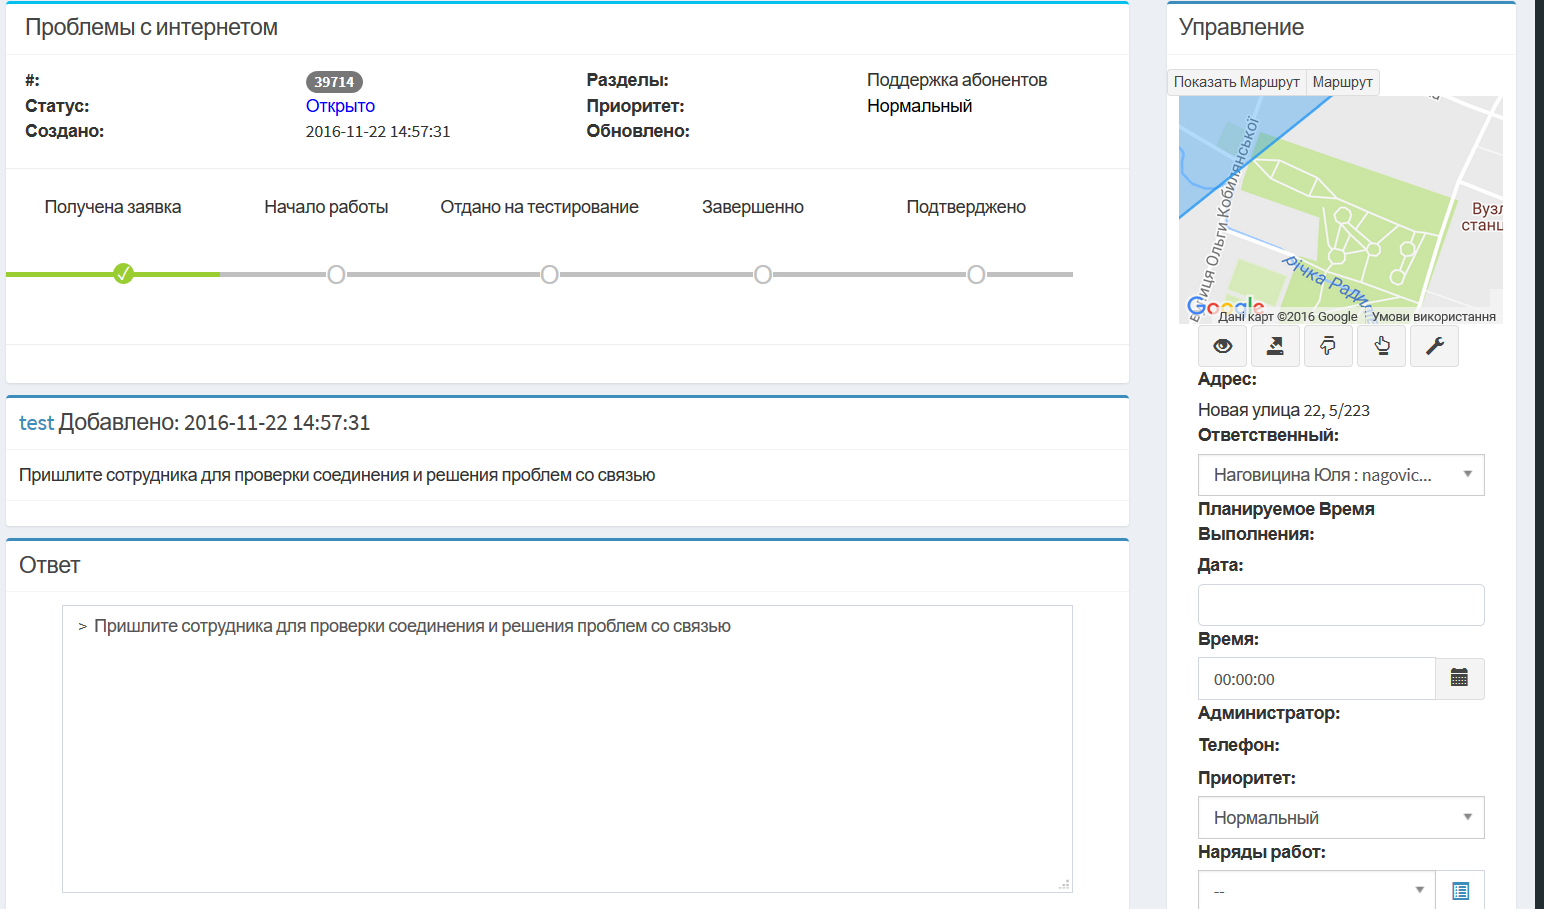This screenshot has width=1544, height=909.
Task: Click the gavel icon button
Action: point(1275,346)
